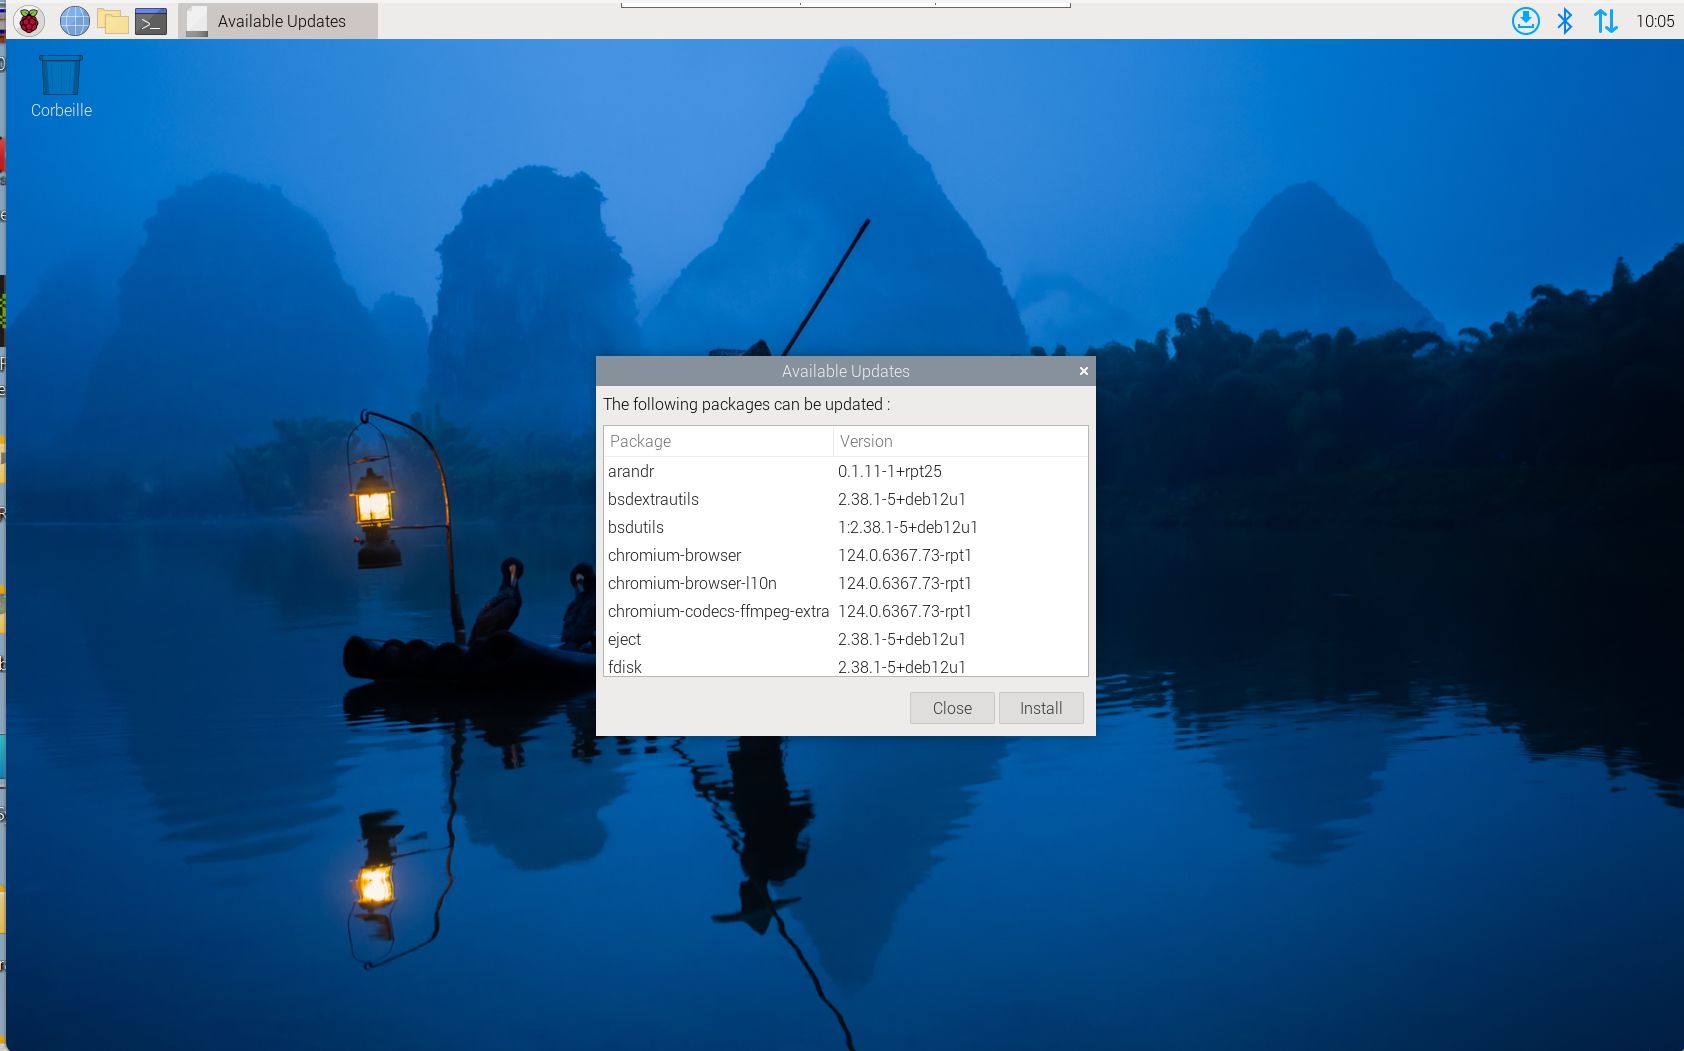Select the Corbeille trash desktop icon
The image size is (1684, 1051).
point(61,87)
